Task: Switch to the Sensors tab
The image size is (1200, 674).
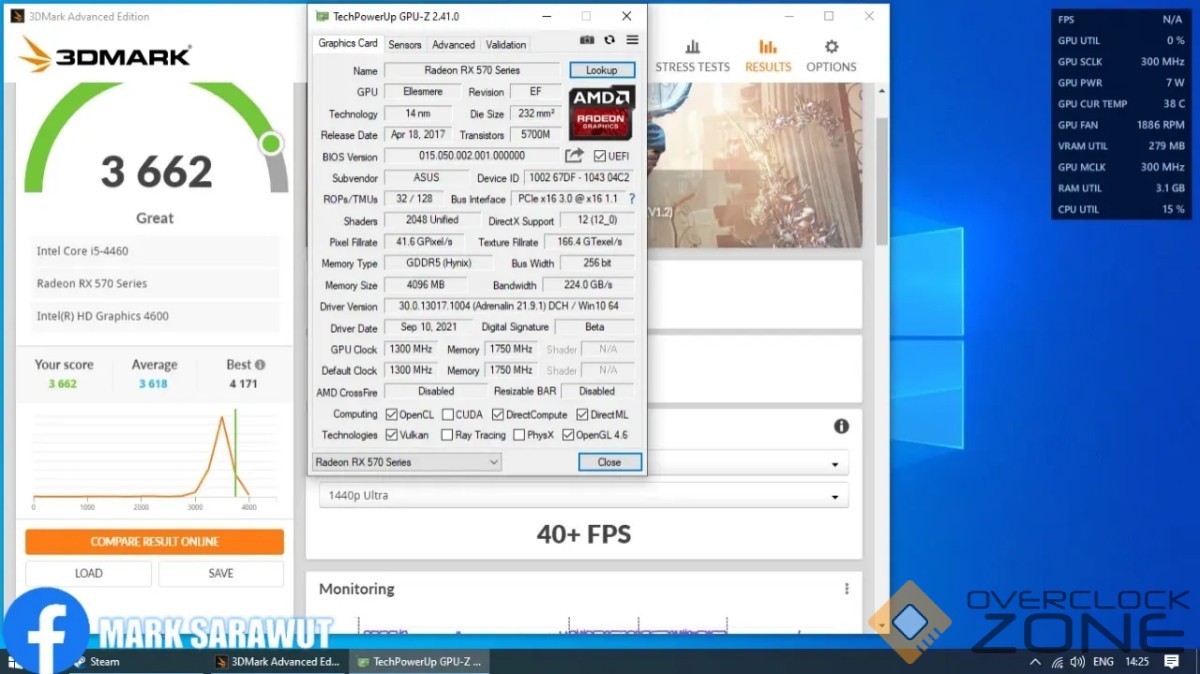Action: [405, 44]
